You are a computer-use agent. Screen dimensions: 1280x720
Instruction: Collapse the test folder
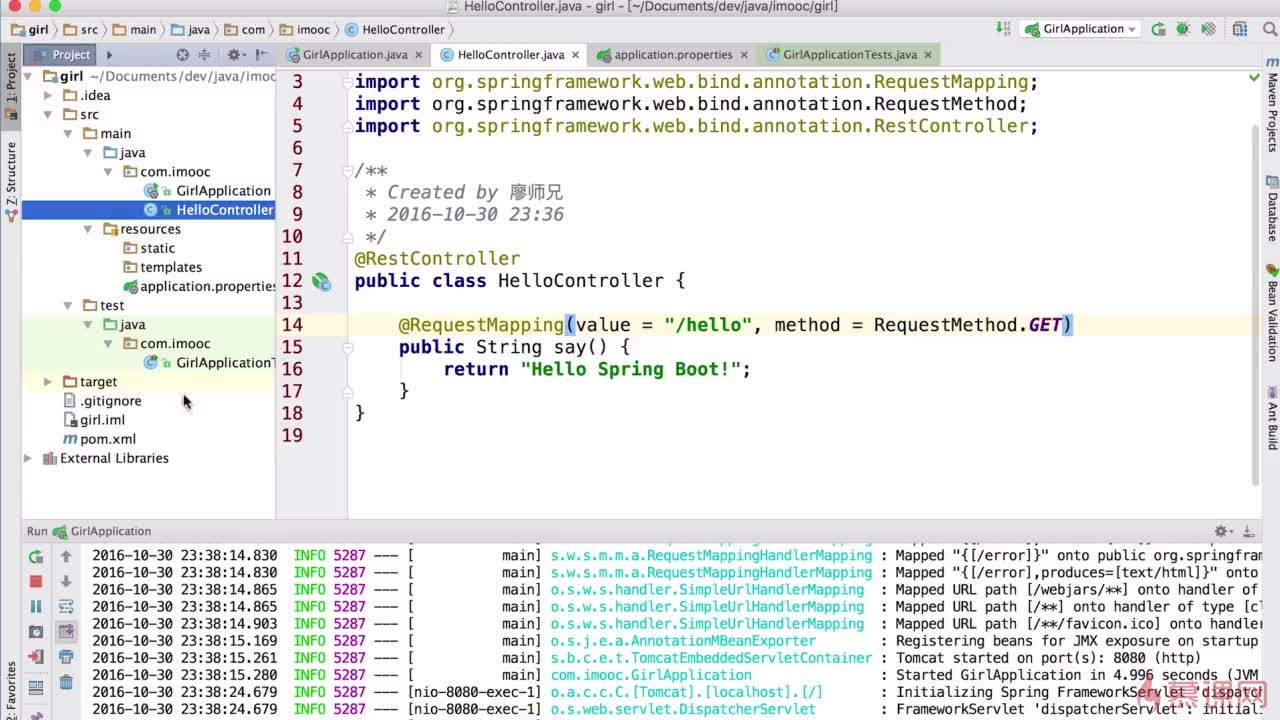pyautogui.click(x=68, y=305)
